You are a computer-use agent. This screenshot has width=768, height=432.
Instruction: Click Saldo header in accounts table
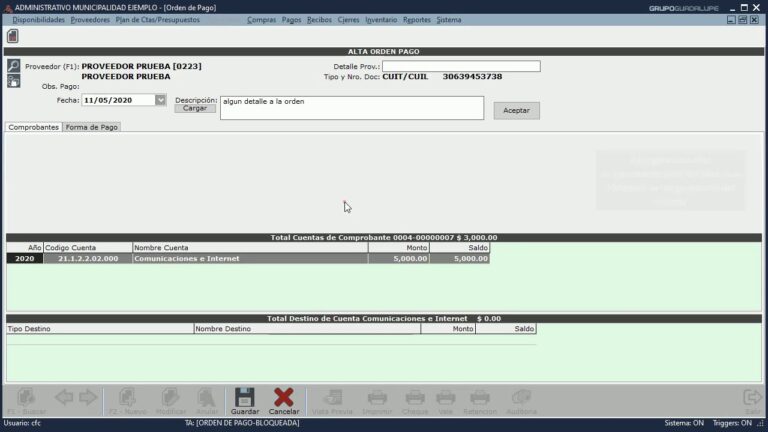(459, 248)
